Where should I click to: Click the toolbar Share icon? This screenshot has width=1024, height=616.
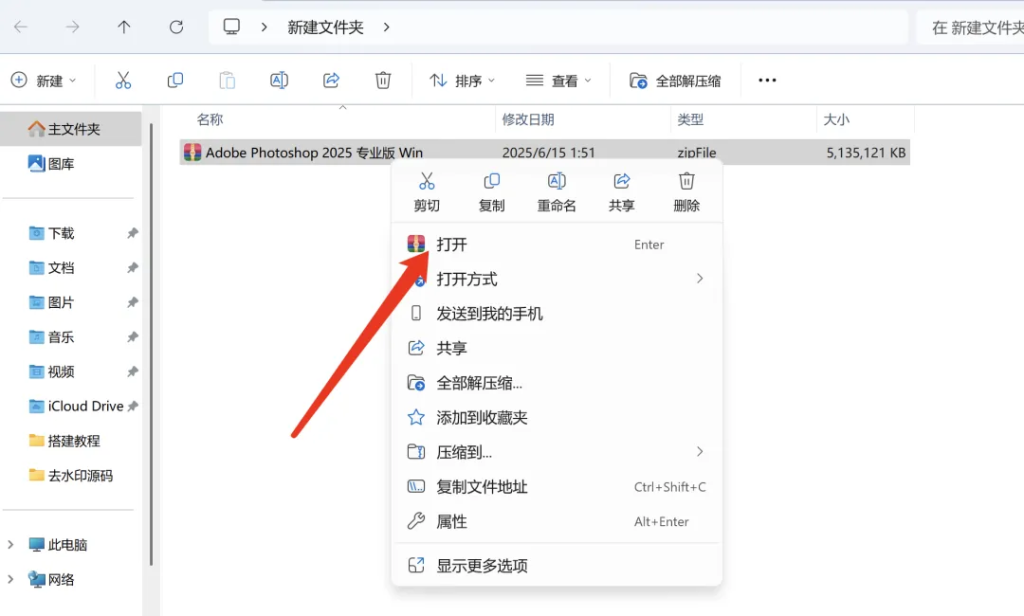331,80
